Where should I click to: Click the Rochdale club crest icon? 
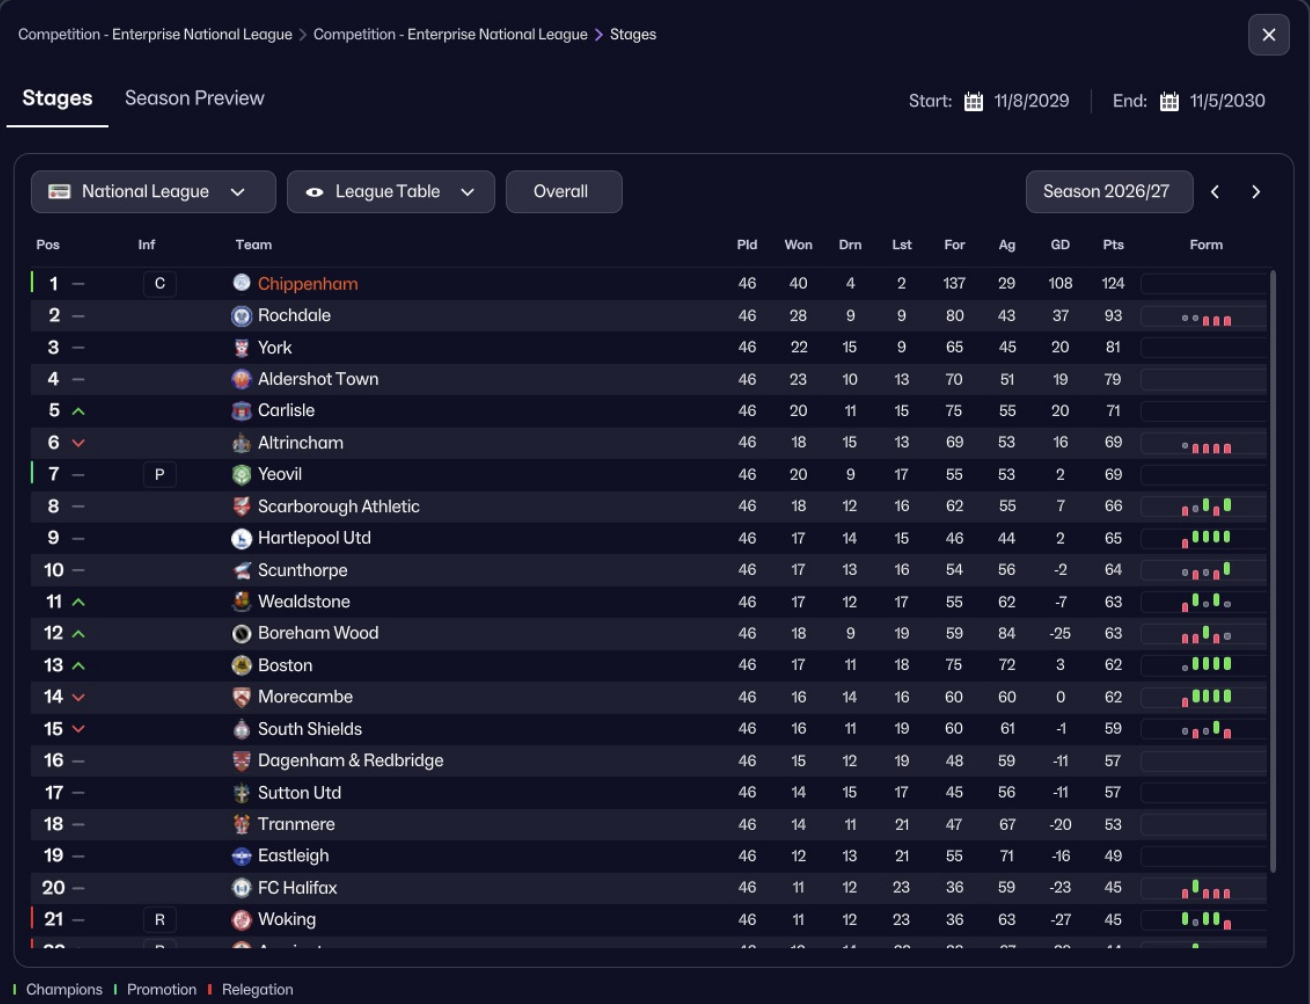tap(241, 316)
